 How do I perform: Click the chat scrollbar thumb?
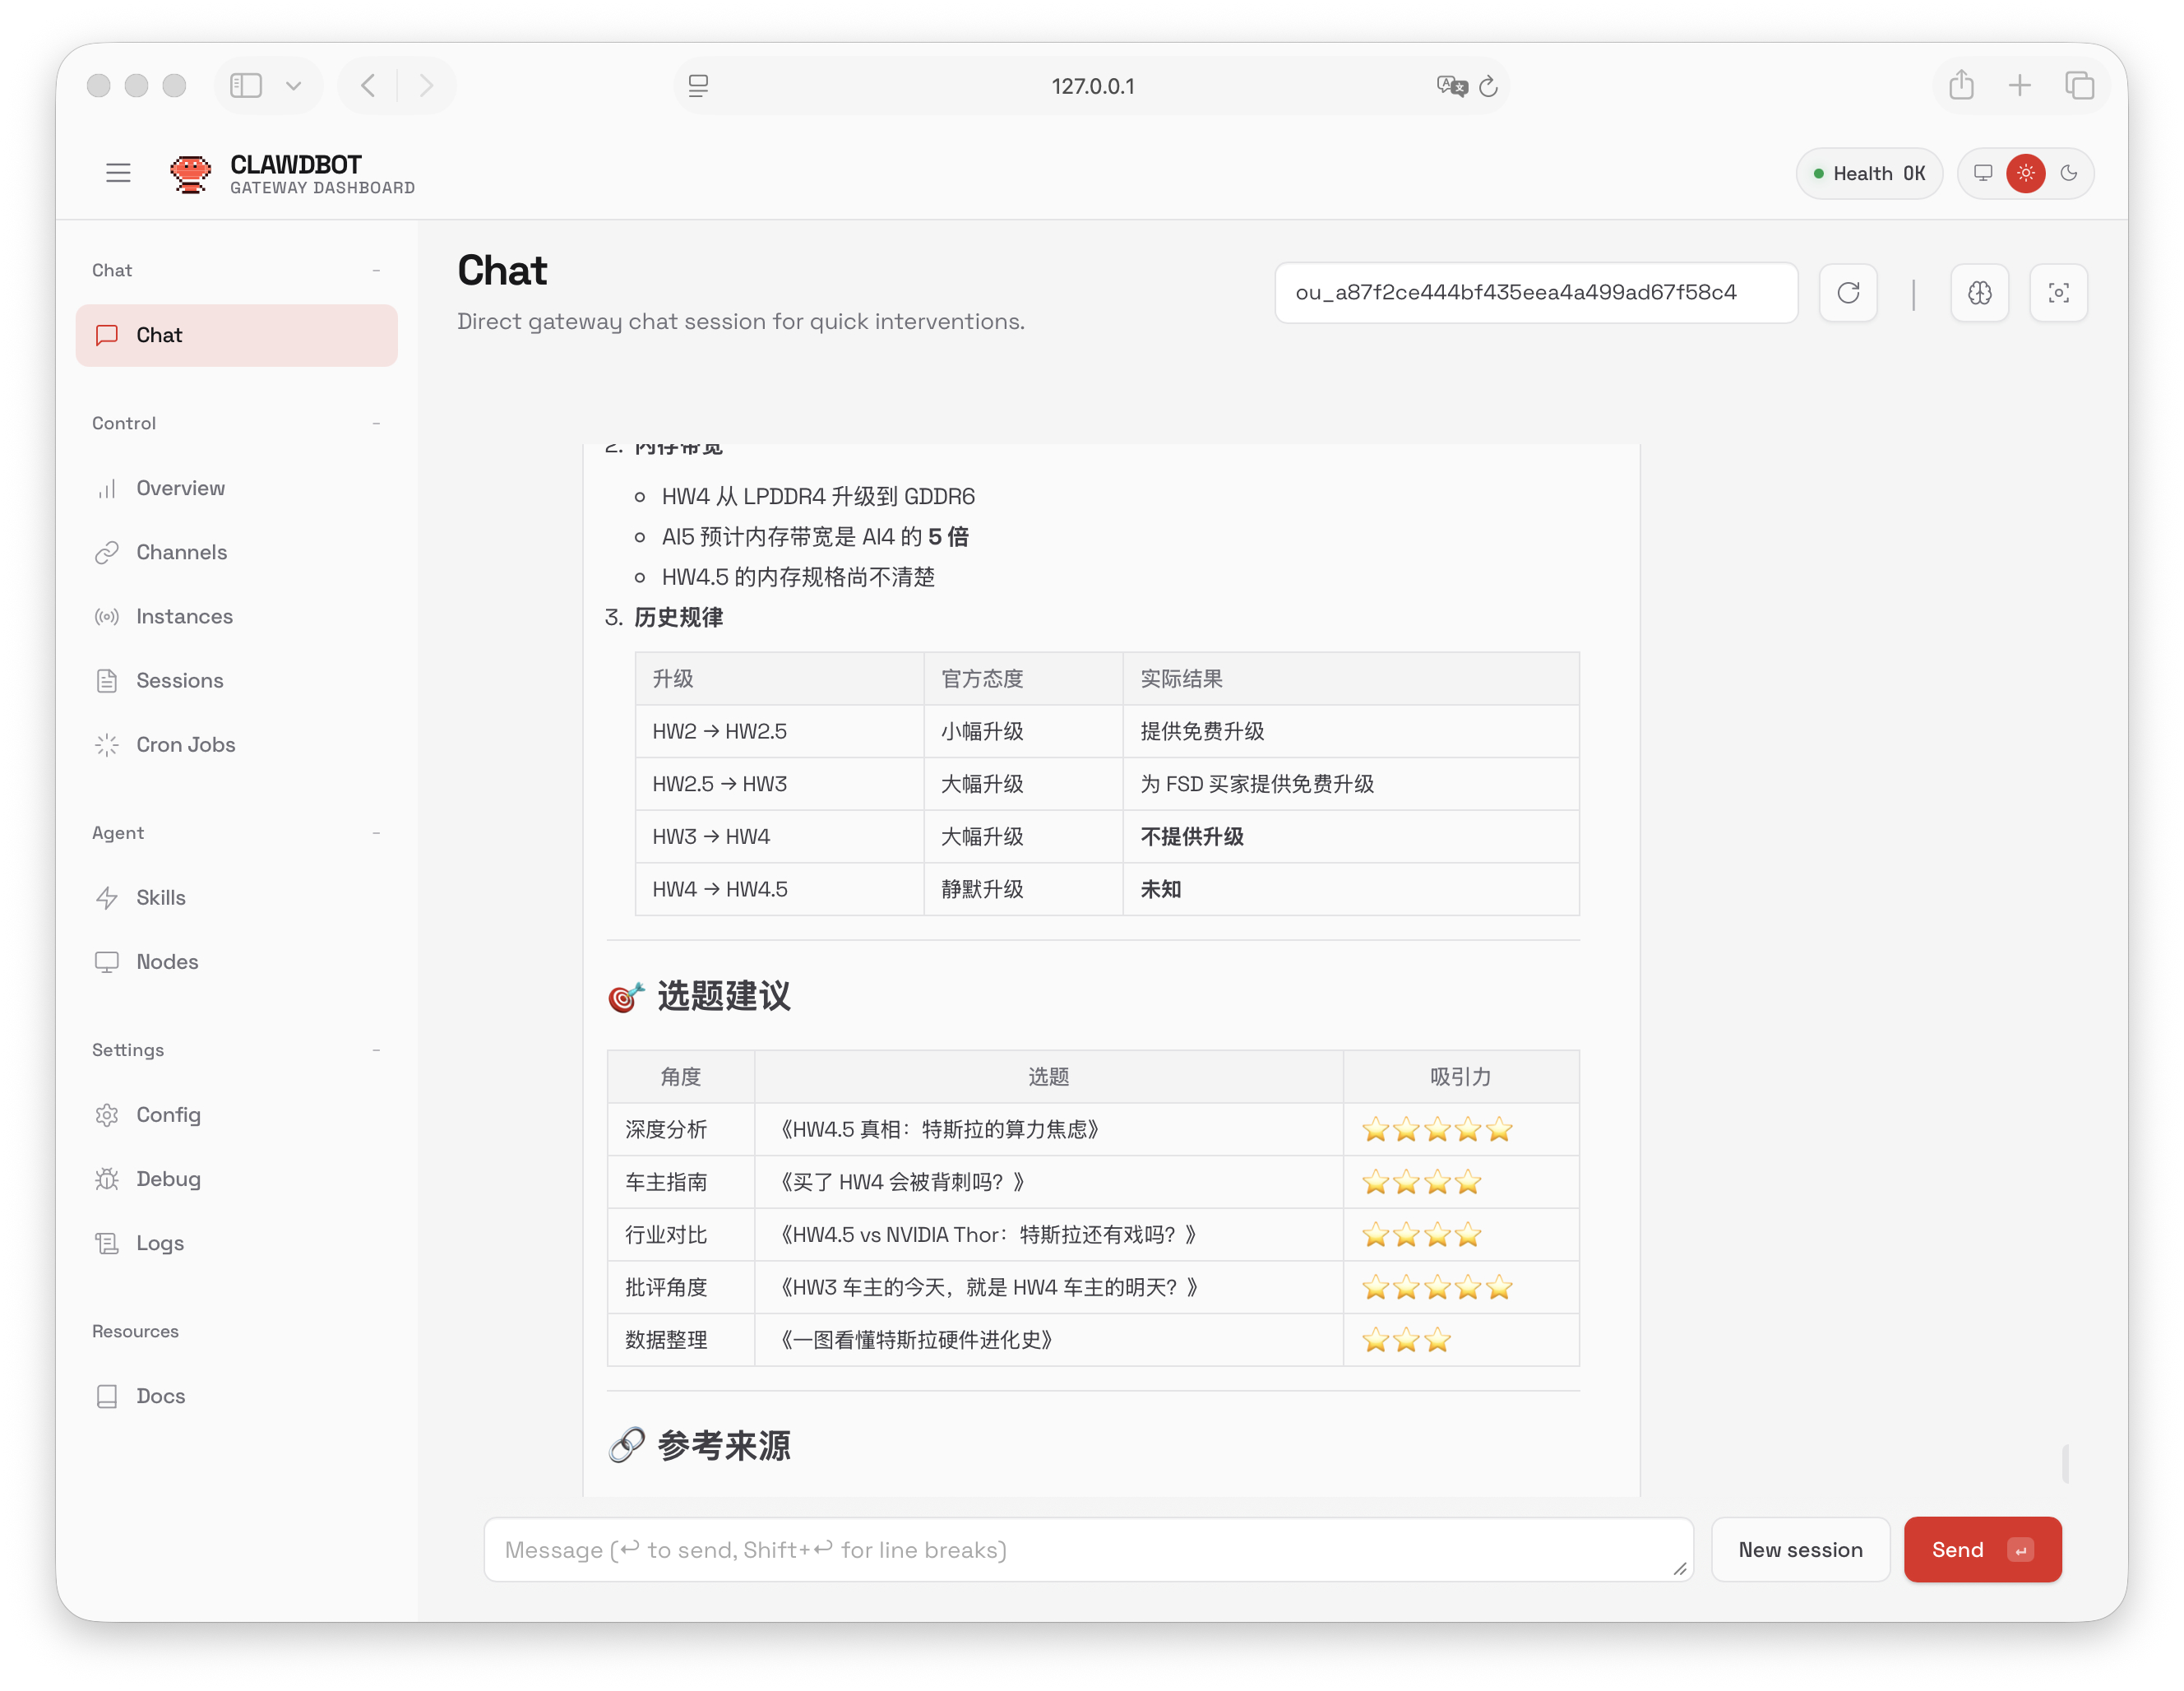pyautogui.click(x=2065, y=1463)
